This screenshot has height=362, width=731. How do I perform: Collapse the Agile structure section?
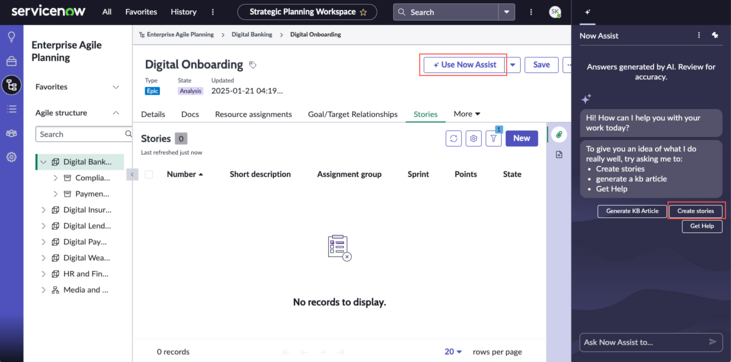[116, 113]
